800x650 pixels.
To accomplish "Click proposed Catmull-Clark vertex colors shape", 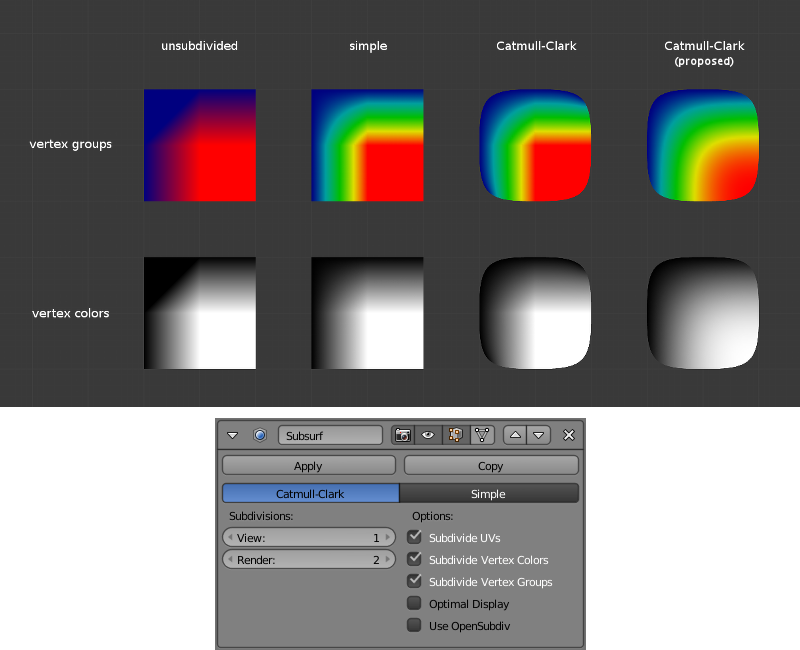I will (703, 313).
